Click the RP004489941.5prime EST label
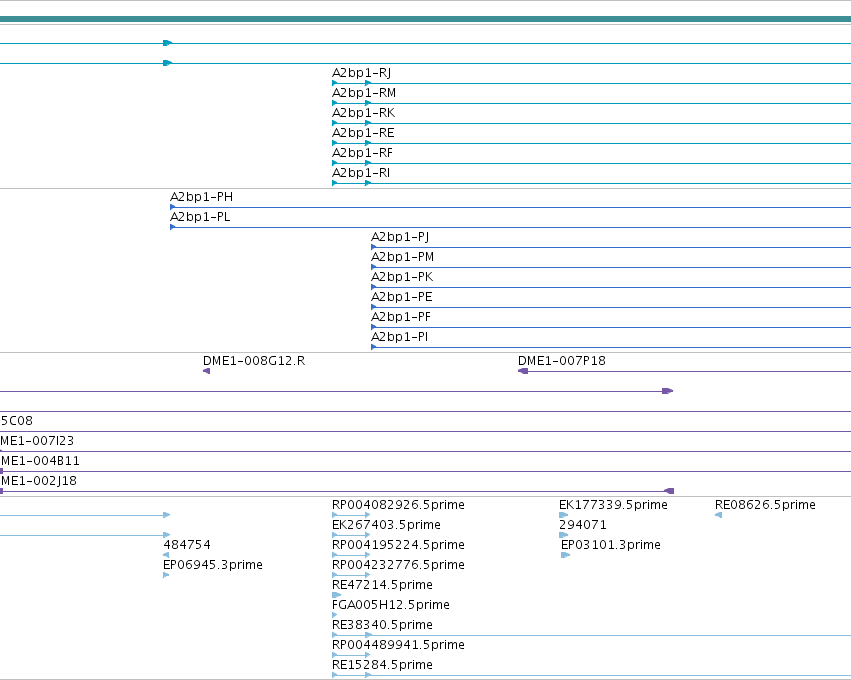The height and width of the screenshot is (680, 851). click(398, 645)
